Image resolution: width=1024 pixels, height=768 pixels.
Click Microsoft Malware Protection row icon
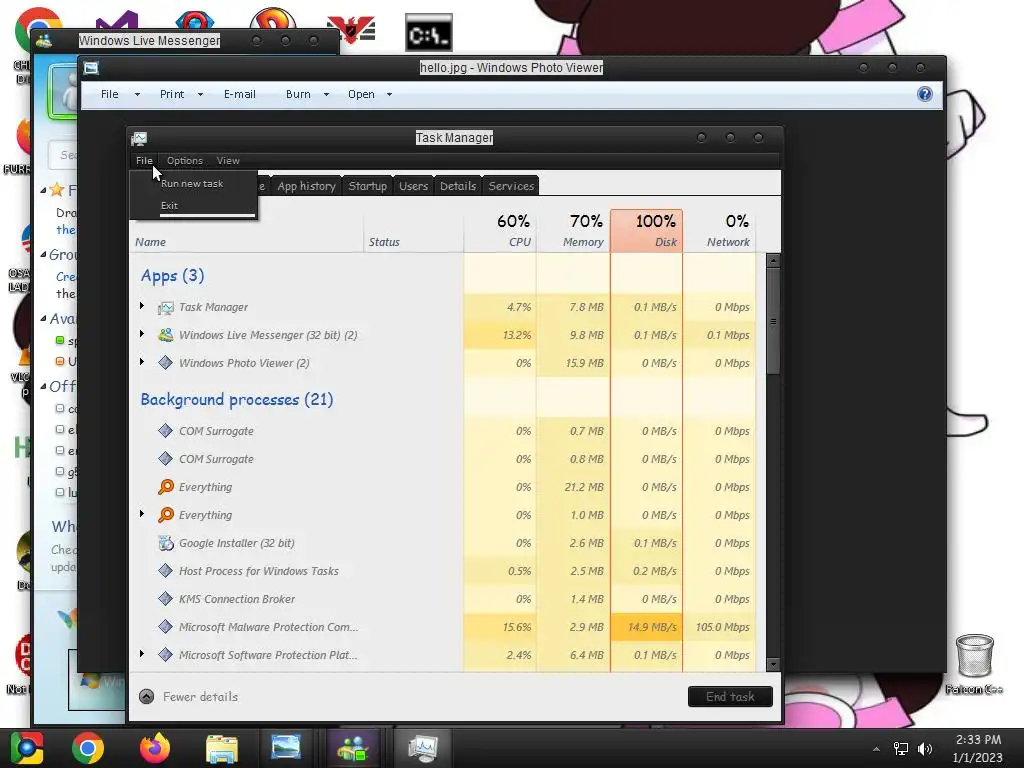(x=166, y=628)
